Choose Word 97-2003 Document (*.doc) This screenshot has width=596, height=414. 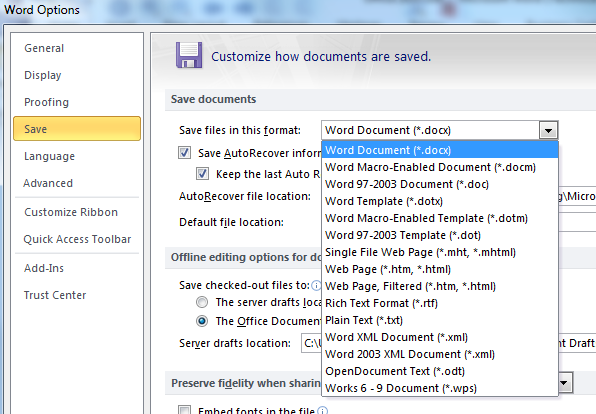click(440, 184)
